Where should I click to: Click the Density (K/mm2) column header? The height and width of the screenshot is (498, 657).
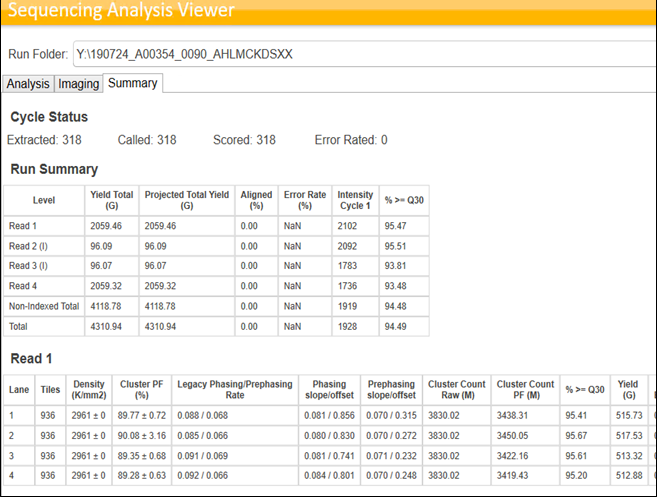[89, 390]
